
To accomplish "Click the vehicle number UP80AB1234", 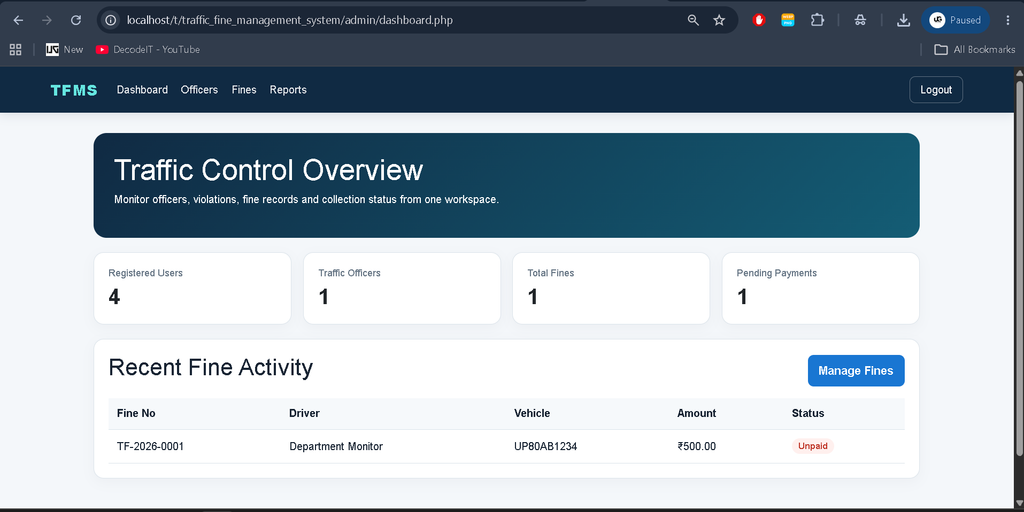I will [545, 447].
